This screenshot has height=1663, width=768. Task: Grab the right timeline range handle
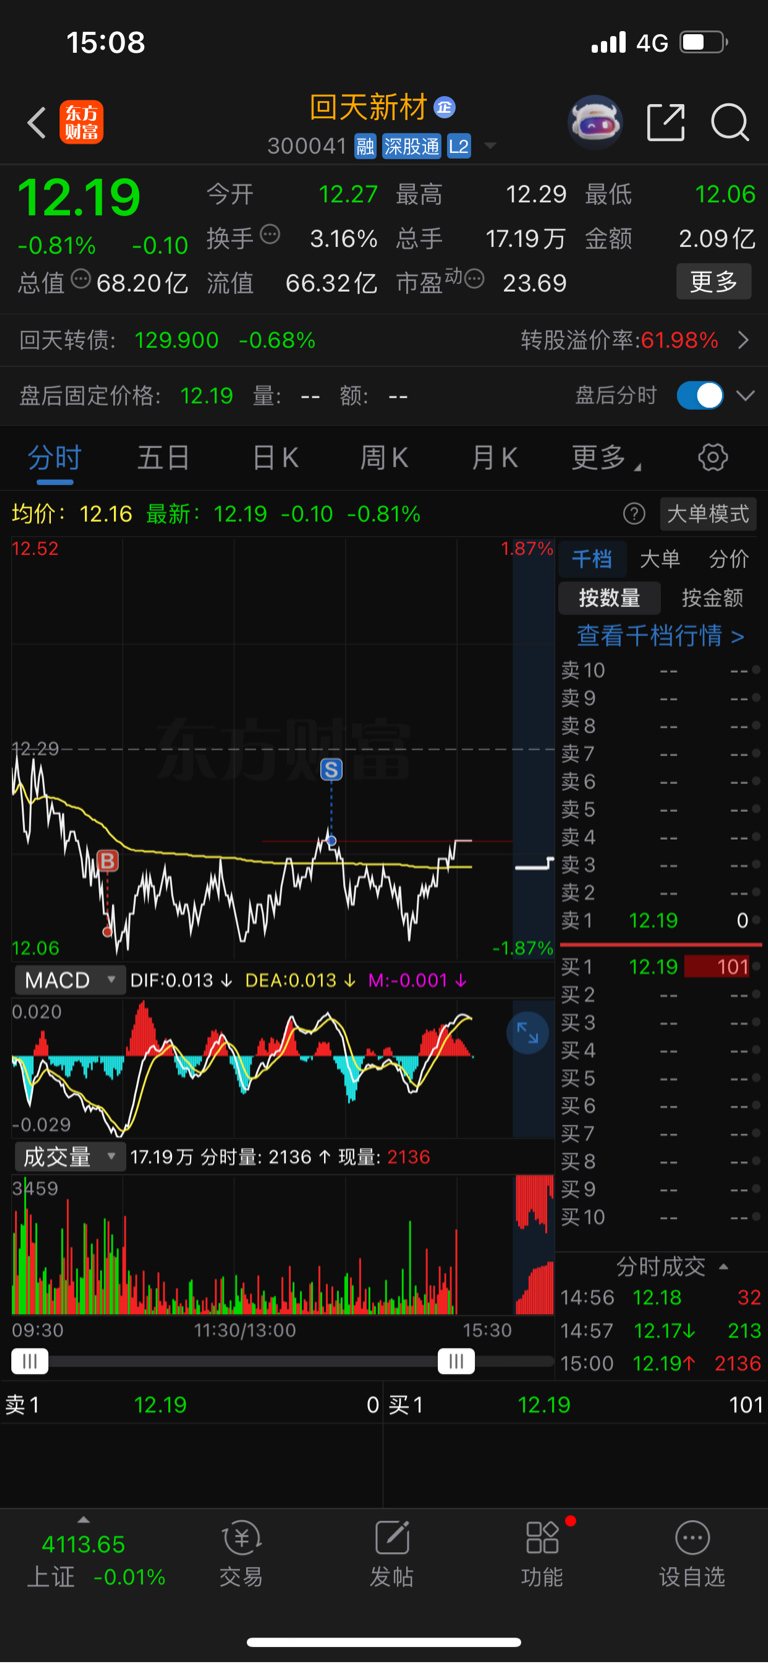(456, 1361)
